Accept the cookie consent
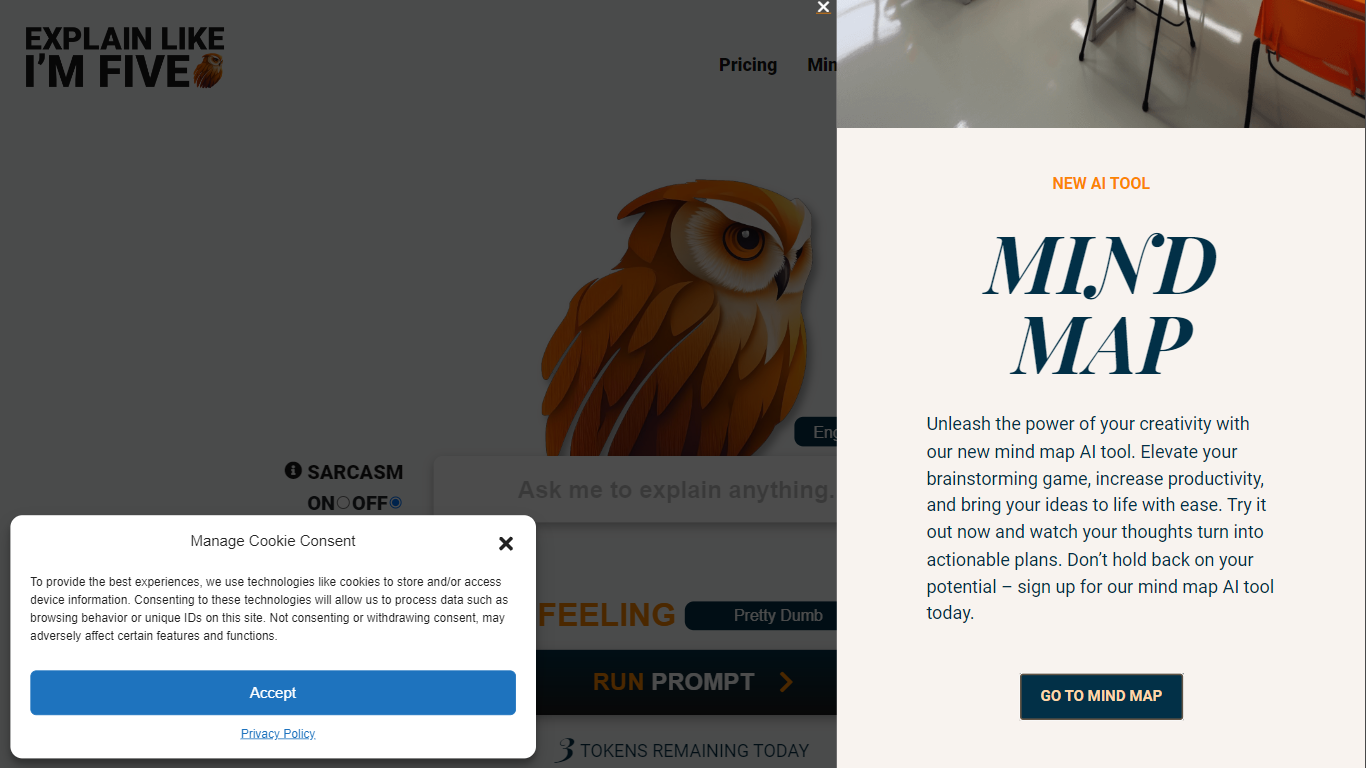1366x768 pixels. 273,693
